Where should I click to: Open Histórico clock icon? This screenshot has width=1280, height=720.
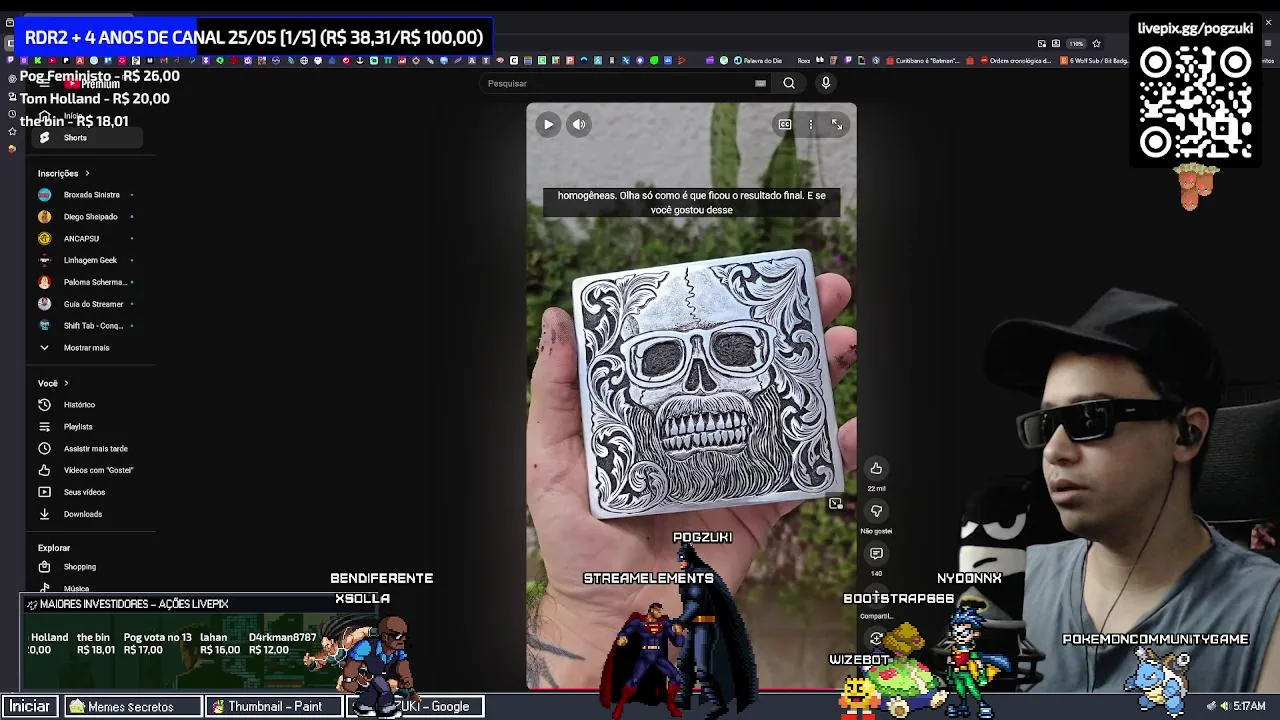(44, 405)
